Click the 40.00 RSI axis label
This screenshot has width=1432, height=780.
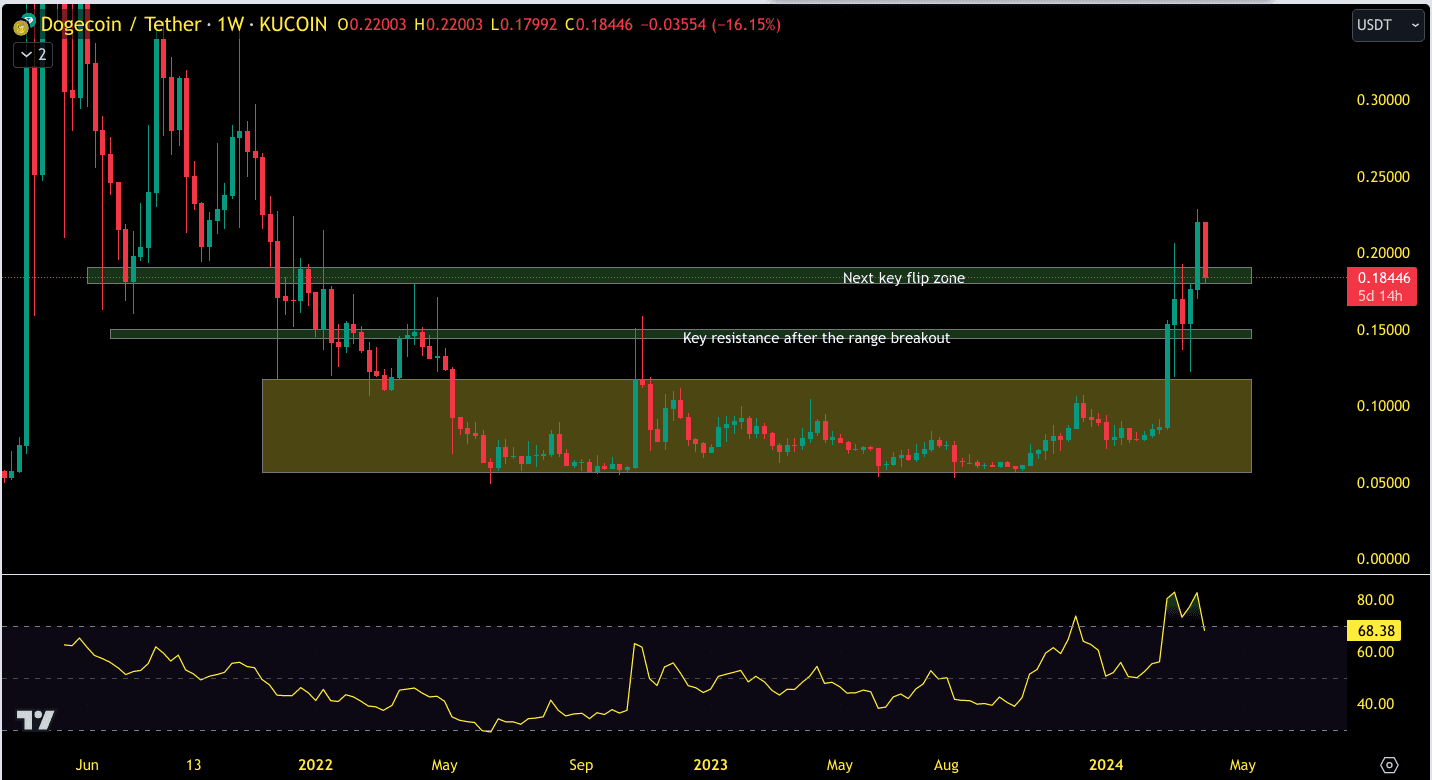tap(1375, 704)
